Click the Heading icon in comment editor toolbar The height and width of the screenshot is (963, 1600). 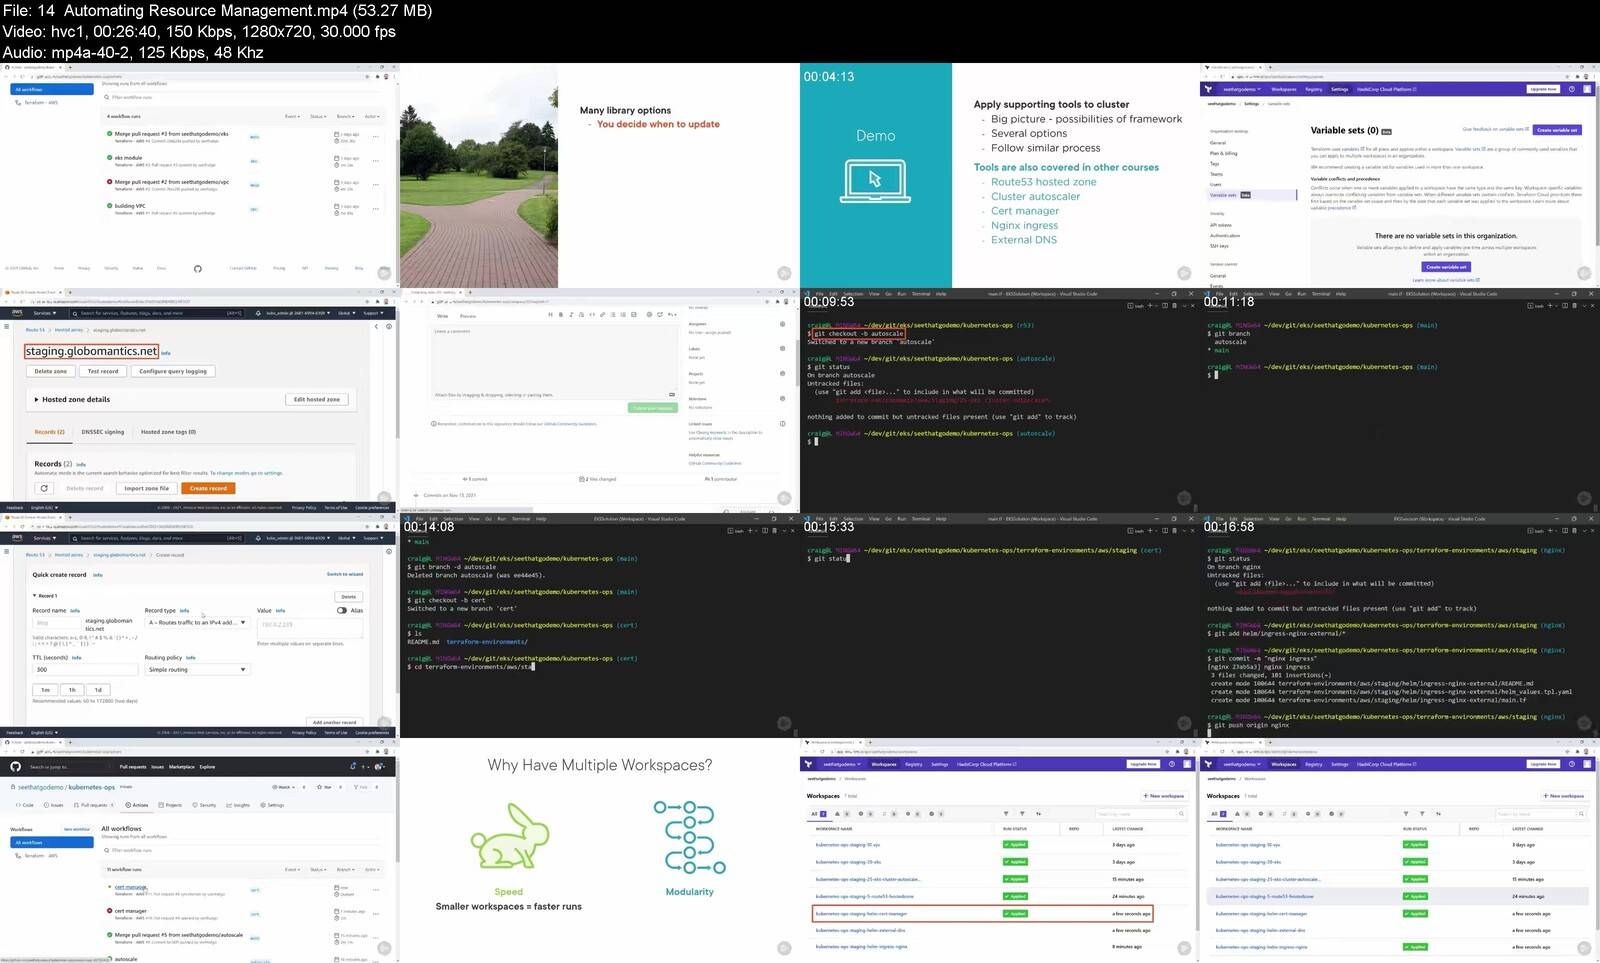coord(550,315)
